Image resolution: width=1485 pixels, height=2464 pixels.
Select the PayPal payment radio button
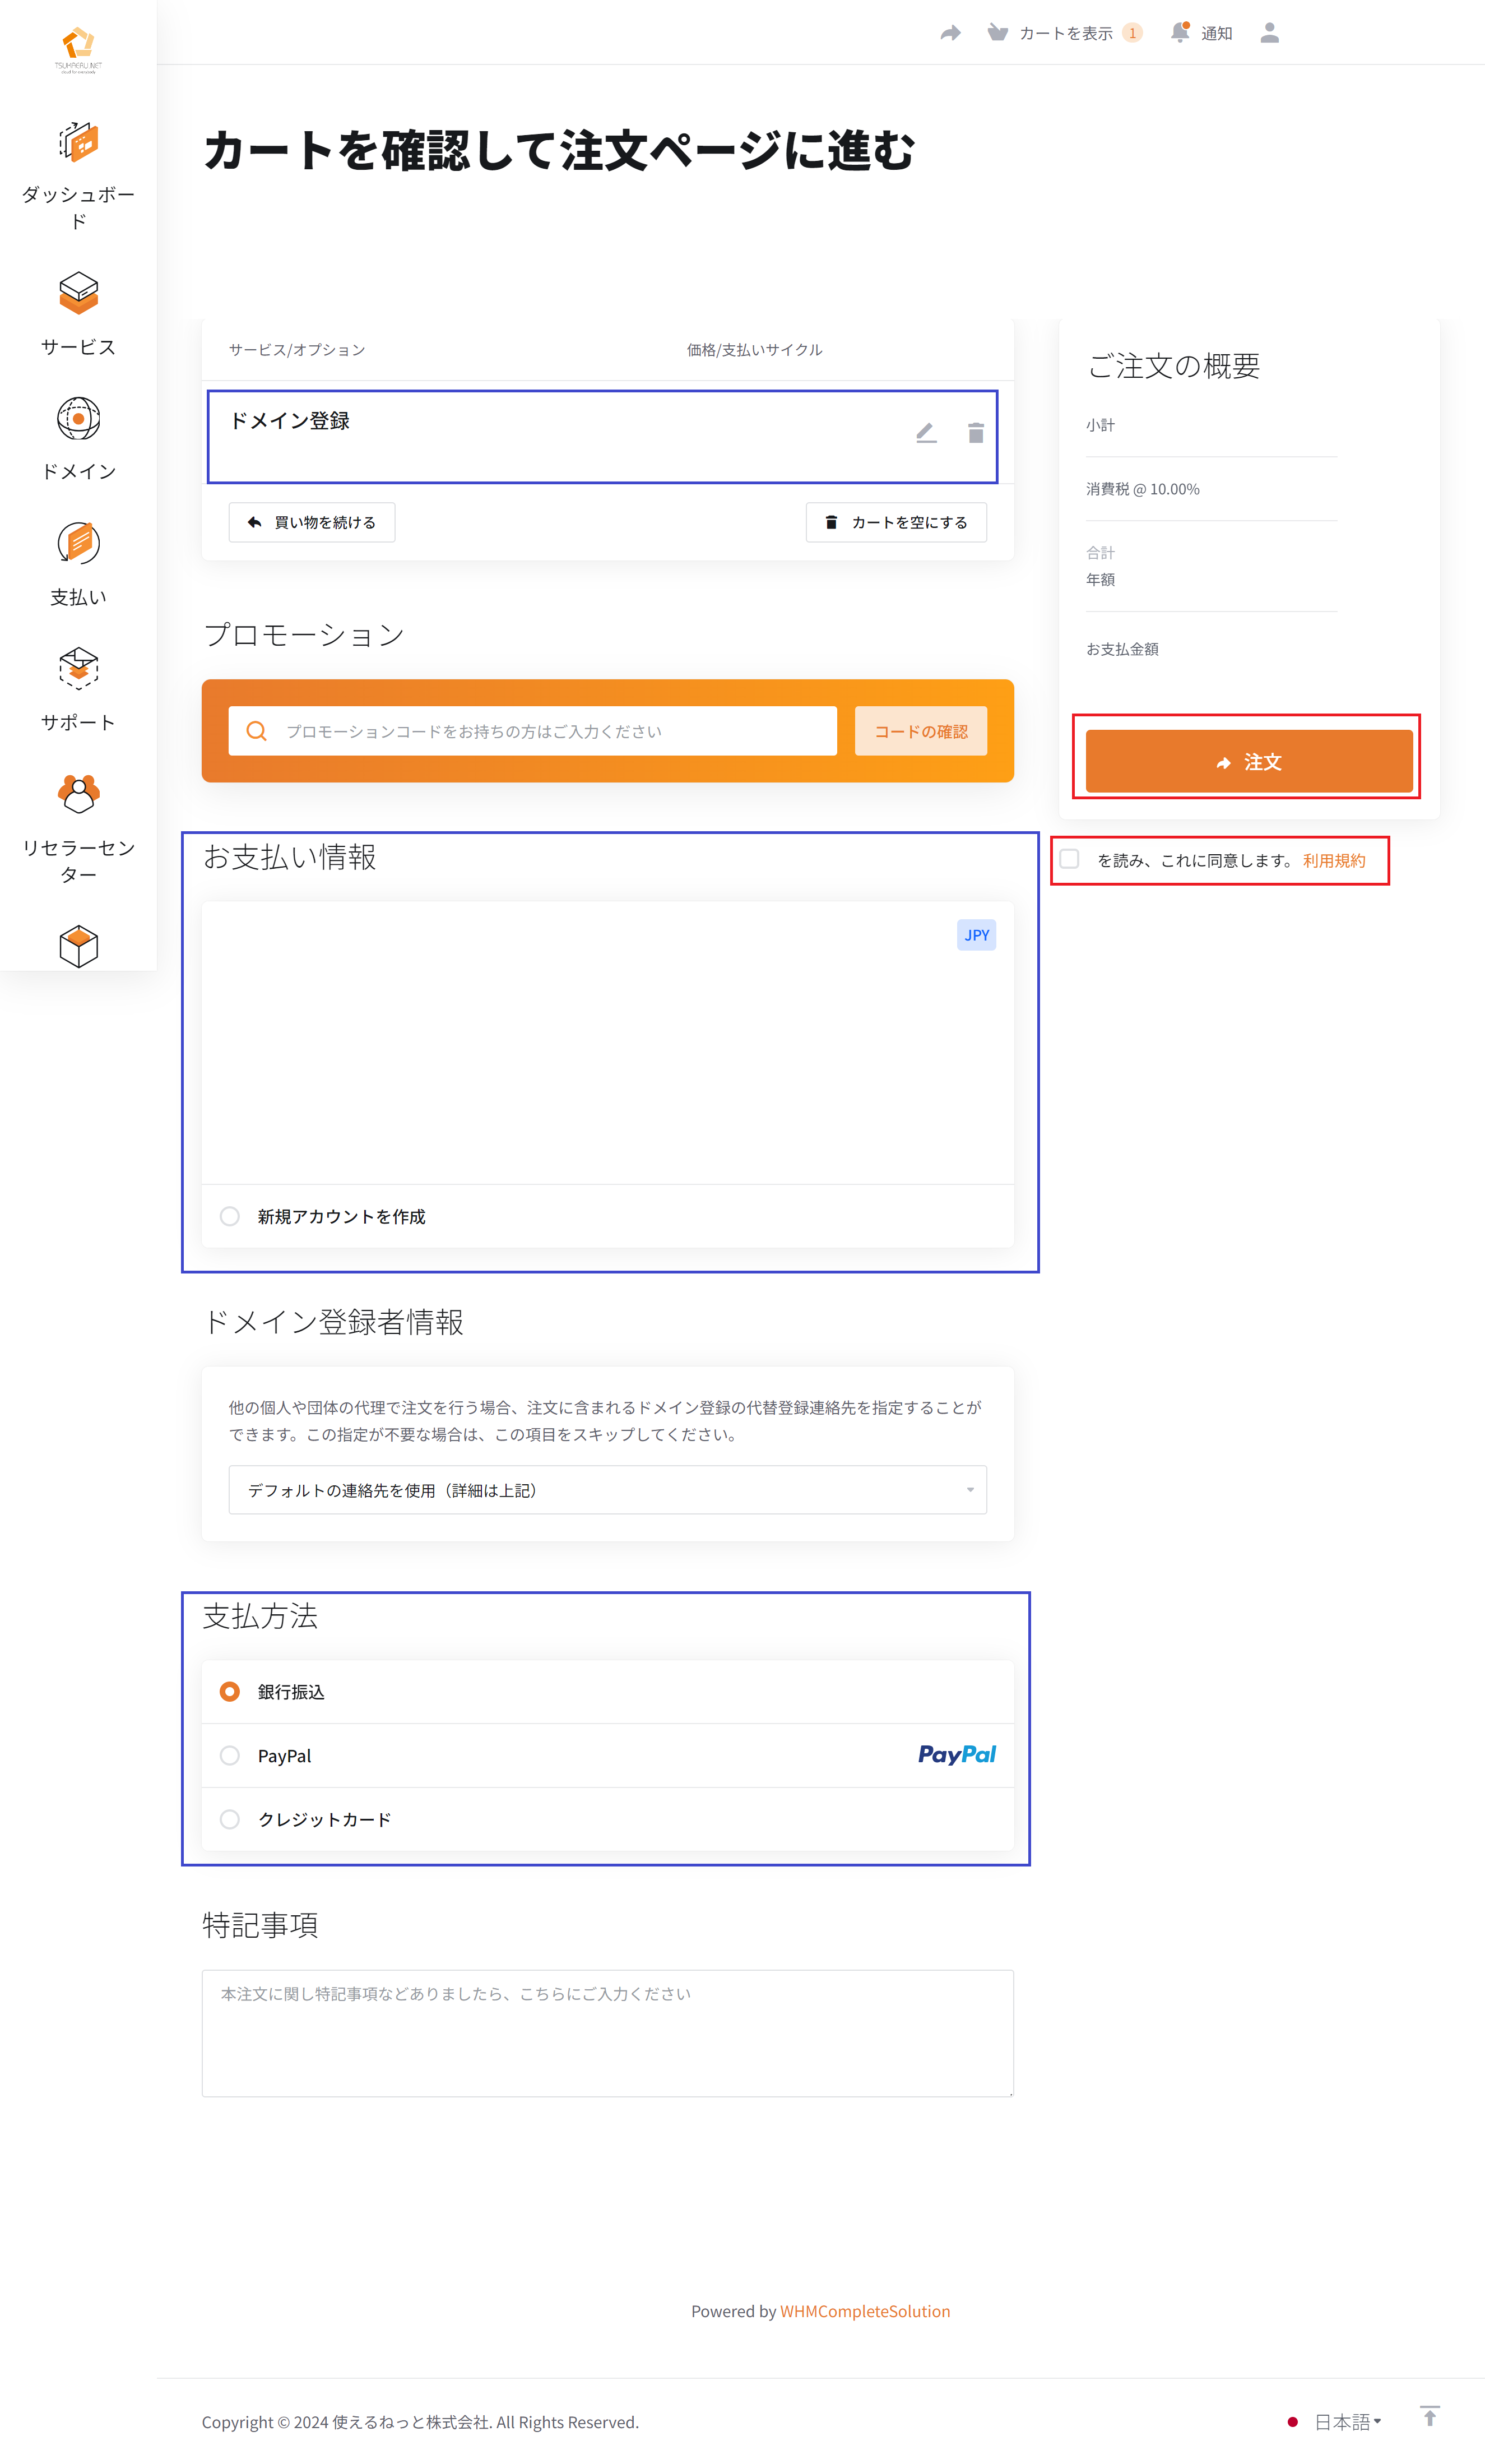(x=230, y=1755)
